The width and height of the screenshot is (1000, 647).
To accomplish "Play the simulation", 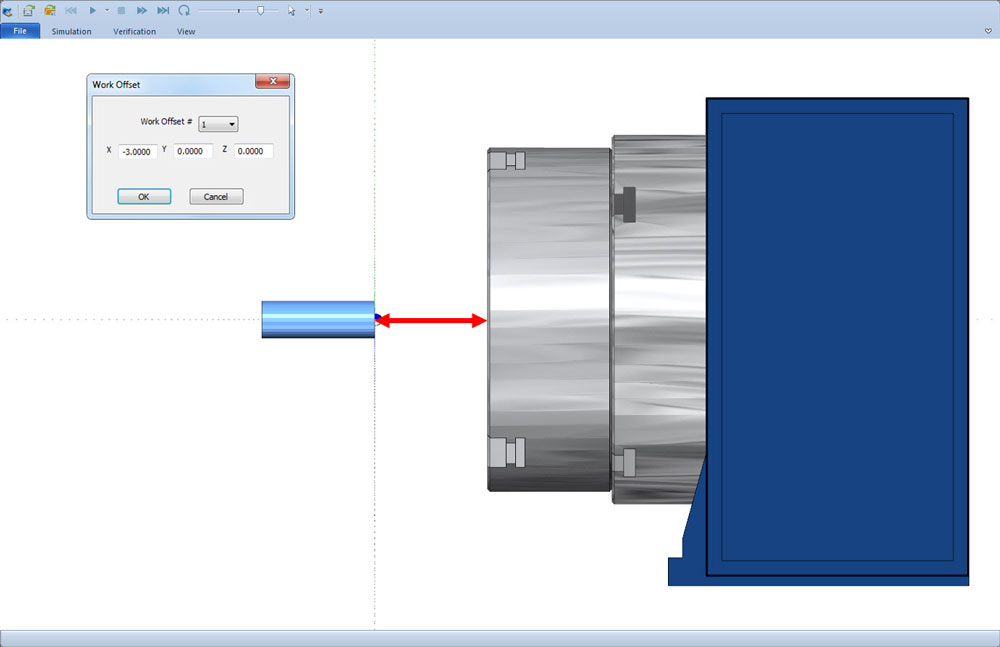I will pos(92,11).
